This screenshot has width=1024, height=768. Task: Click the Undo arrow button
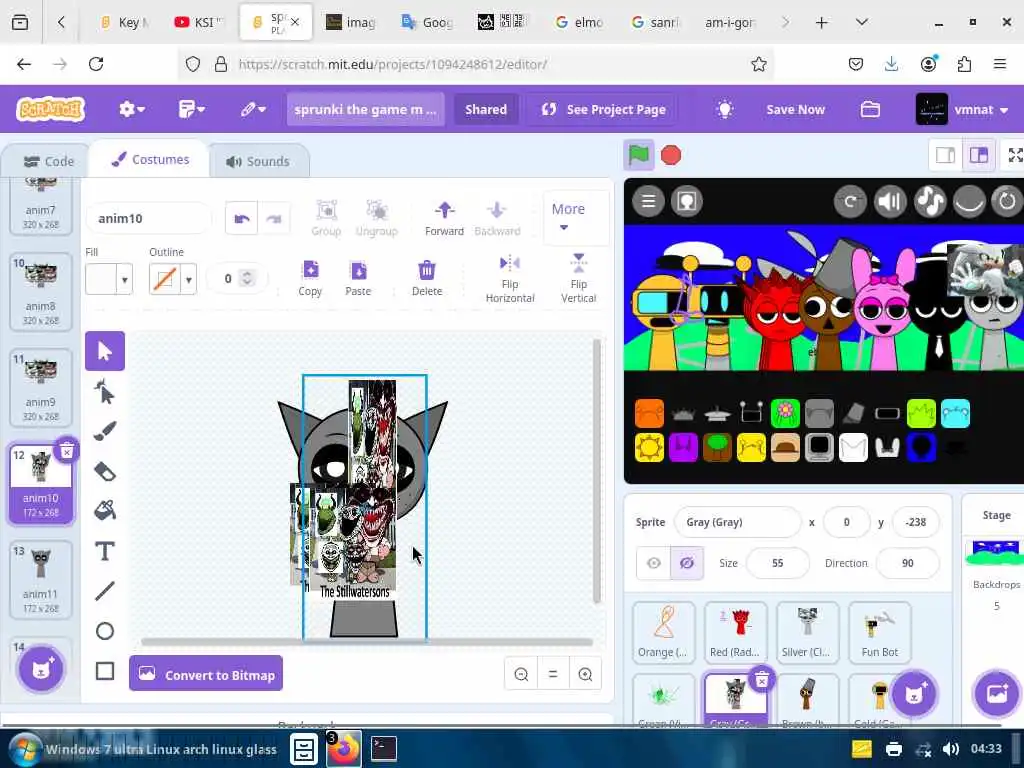pyautogui.click(x=242, y=219)
